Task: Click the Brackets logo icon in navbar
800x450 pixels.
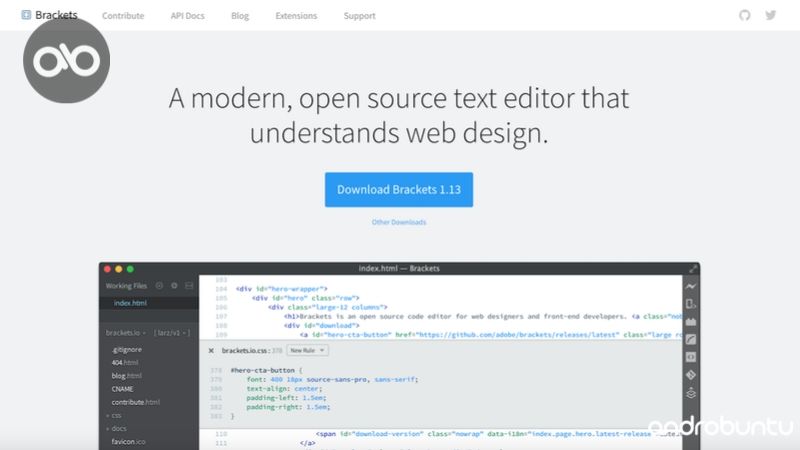Action: [26, 15]
